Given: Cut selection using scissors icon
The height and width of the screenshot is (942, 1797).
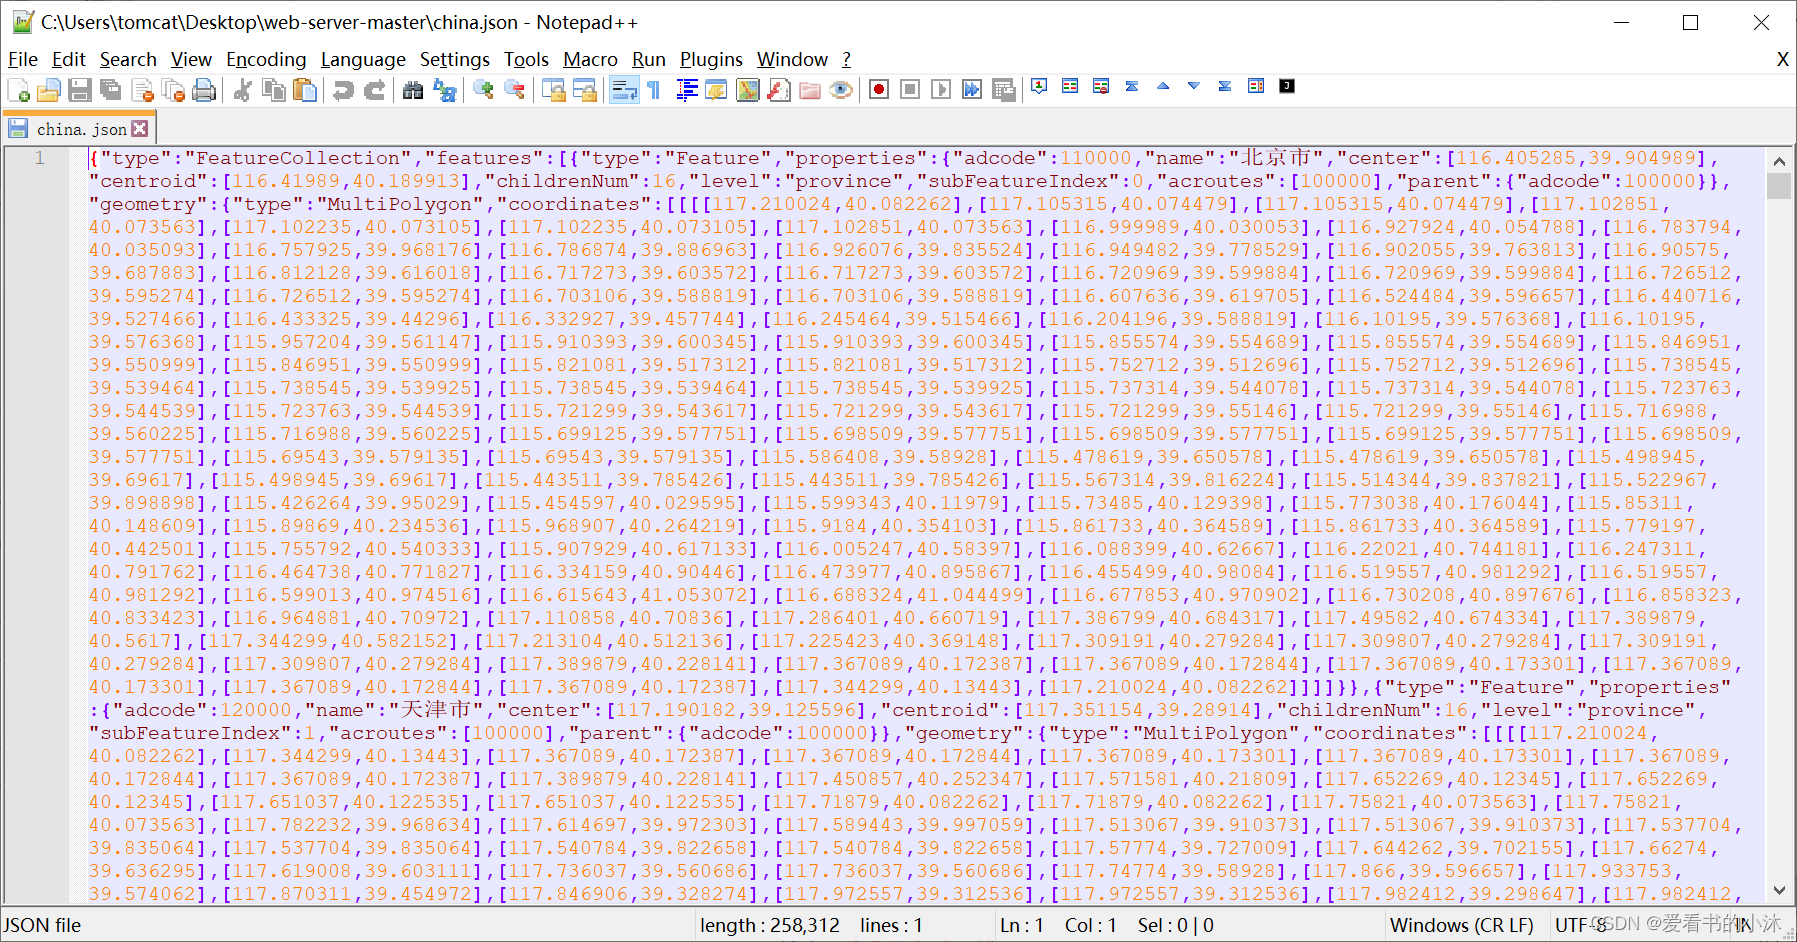Looking at the screenshot, I should (x=242, y=90).
